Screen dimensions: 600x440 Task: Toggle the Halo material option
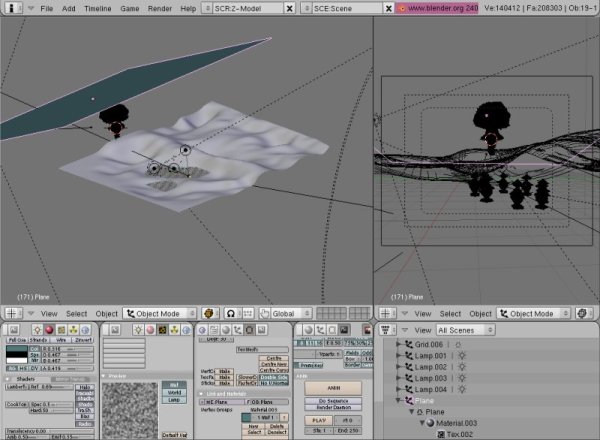[x=85, y=387]
